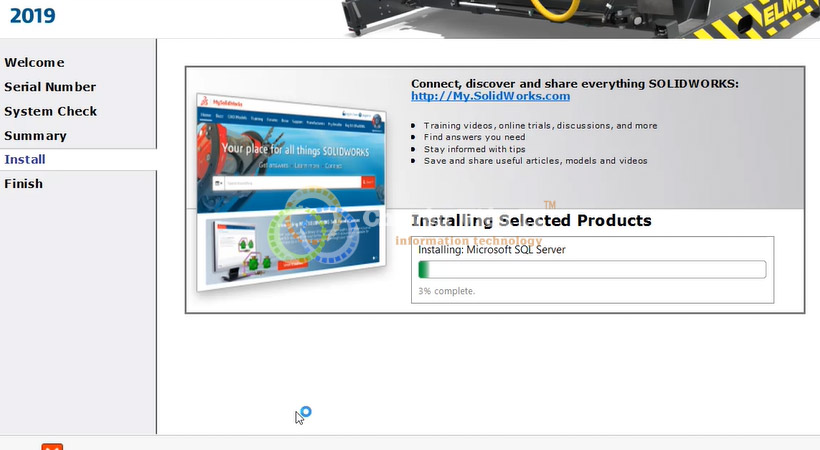
Task: Click the orange icon at the bottom-left edge
Action: point(52,446)
